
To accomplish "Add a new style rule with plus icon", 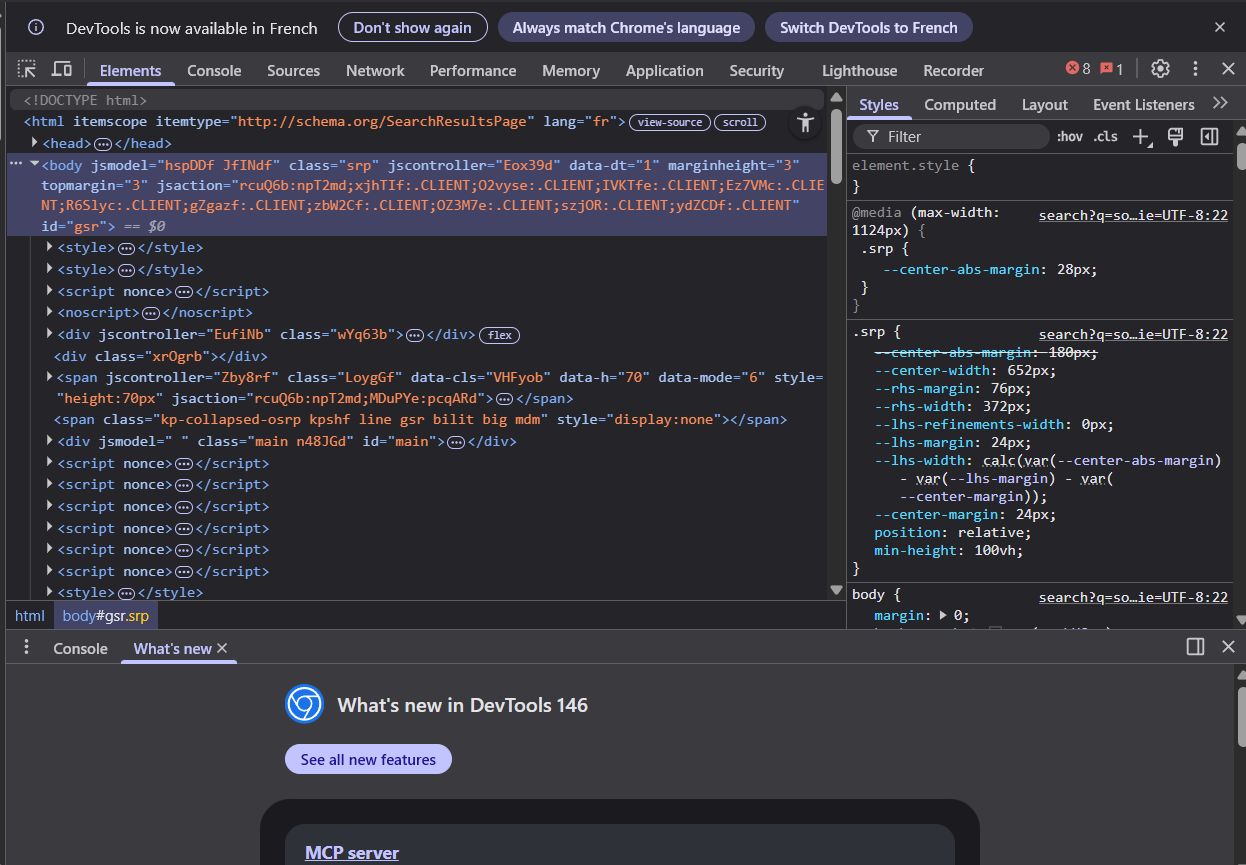I will point(1141,136).
